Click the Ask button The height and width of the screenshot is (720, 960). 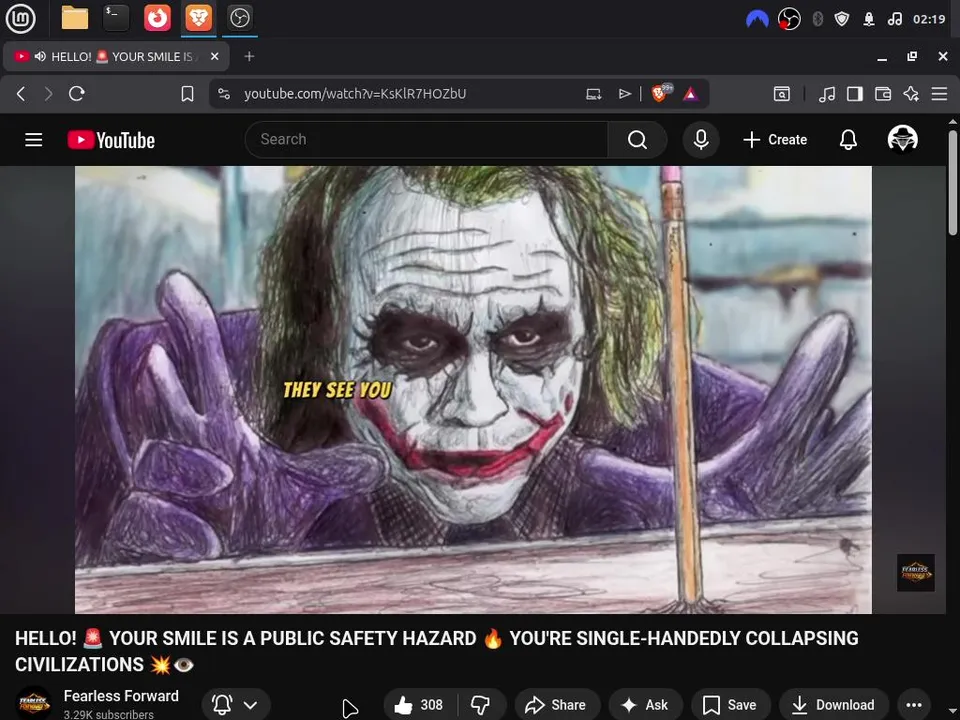645,705
